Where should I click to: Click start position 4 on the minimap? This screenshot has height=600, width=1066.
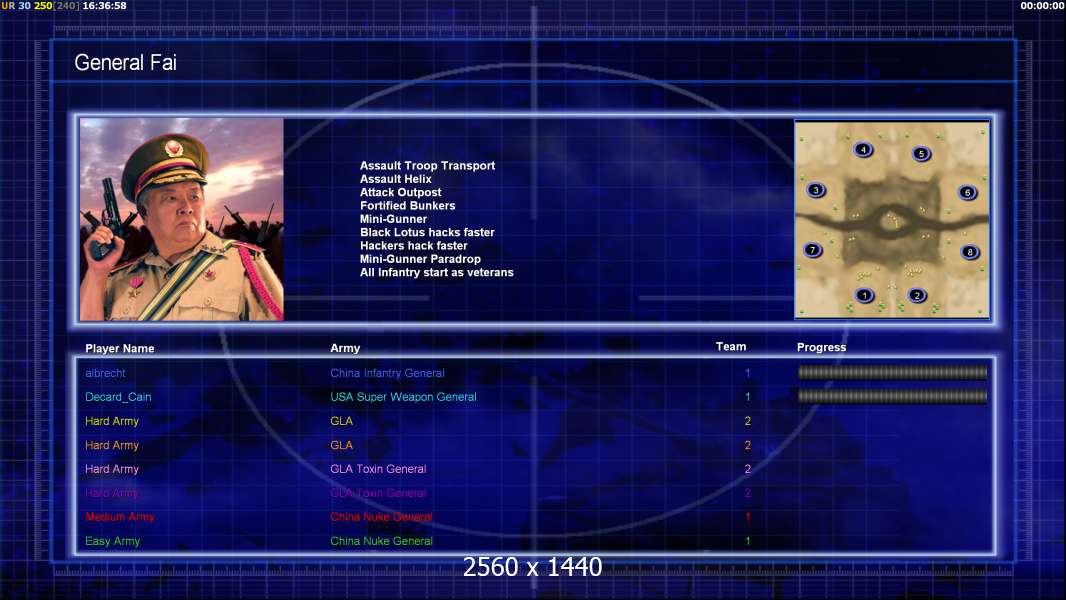[863, 150]
